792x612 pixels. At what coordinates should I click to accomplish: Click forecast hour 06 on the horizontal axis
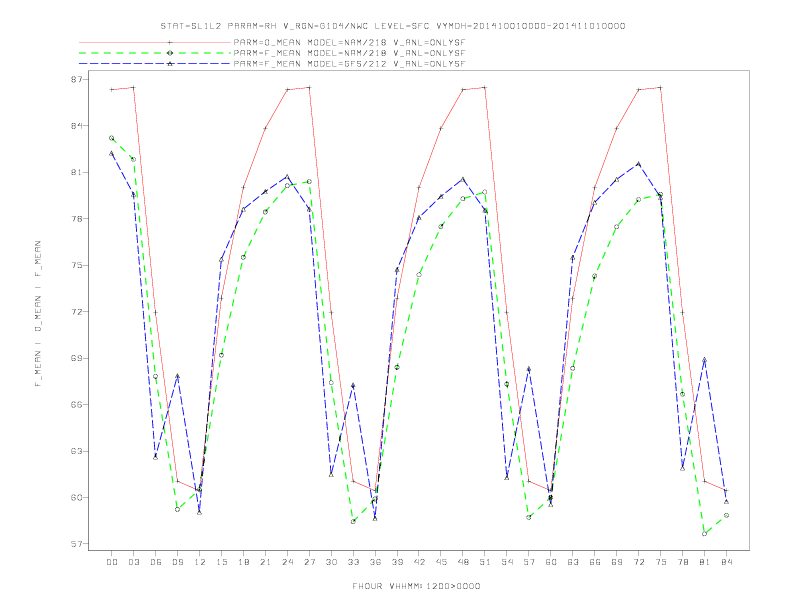[x=156, y=562]
